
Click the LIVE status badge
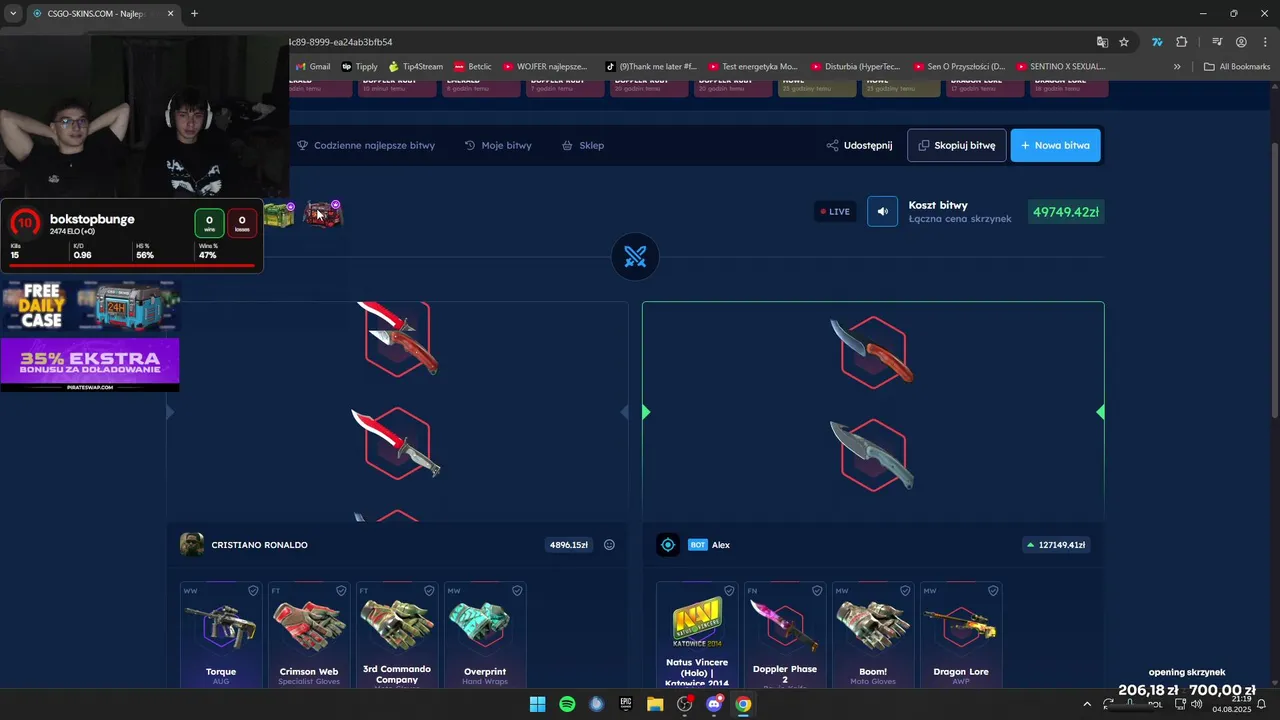835,212
